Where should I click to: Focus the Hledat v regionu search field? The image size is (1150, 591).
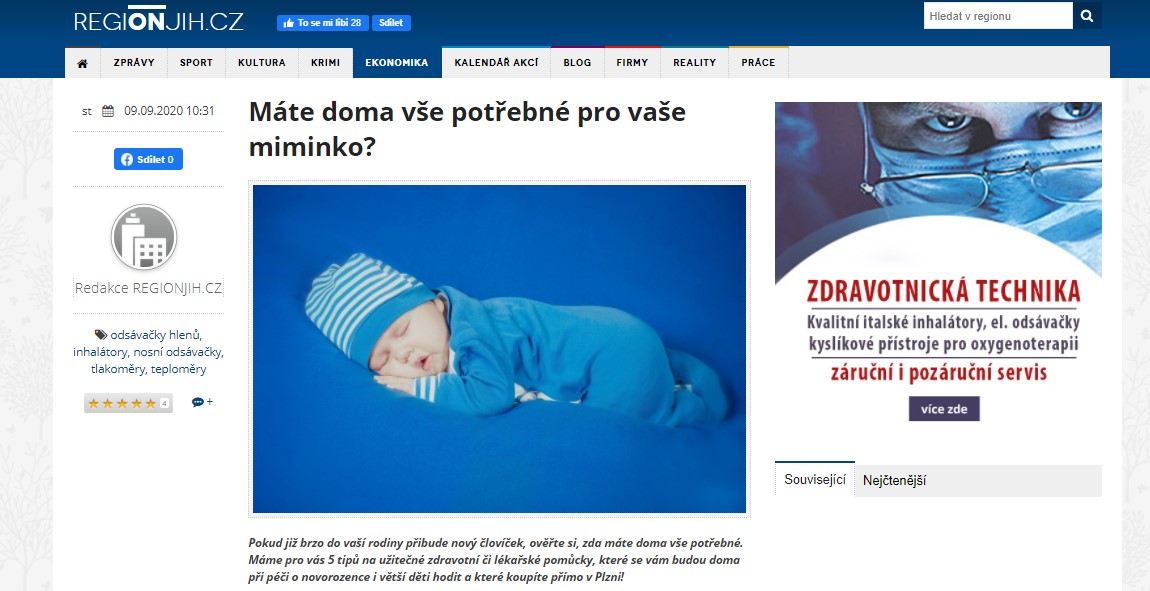[998, 15]
